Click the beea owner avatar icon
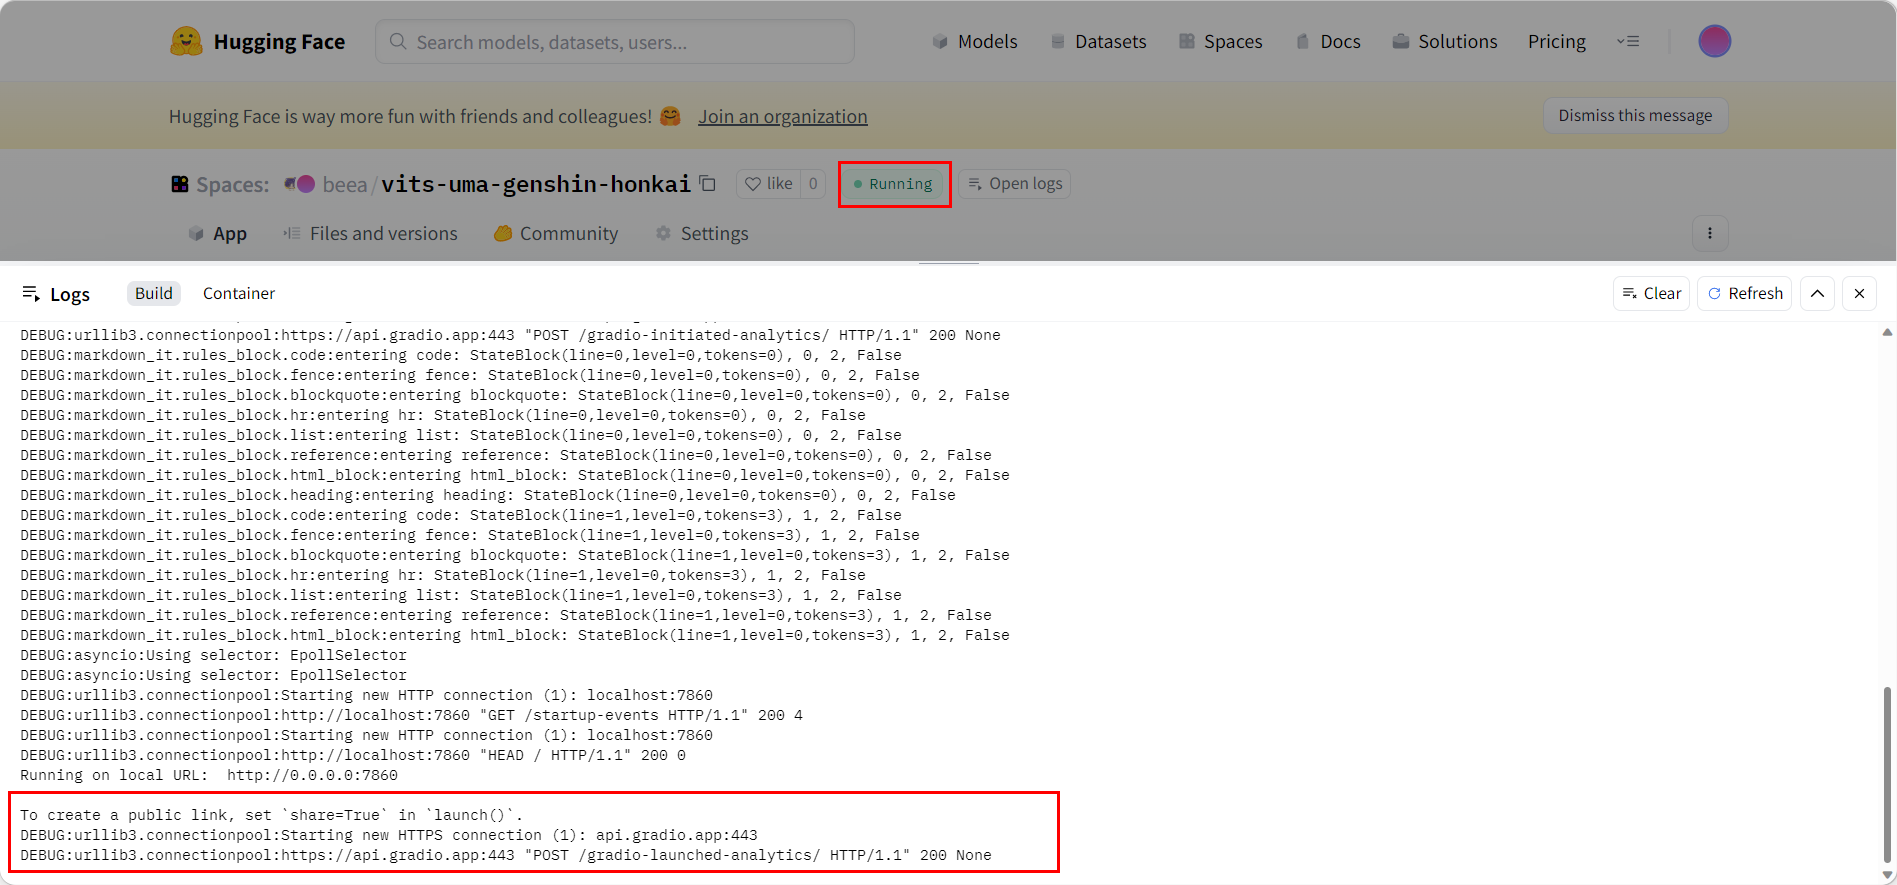This screenshot has width=1897, height=885. click(x=300, y=184)
